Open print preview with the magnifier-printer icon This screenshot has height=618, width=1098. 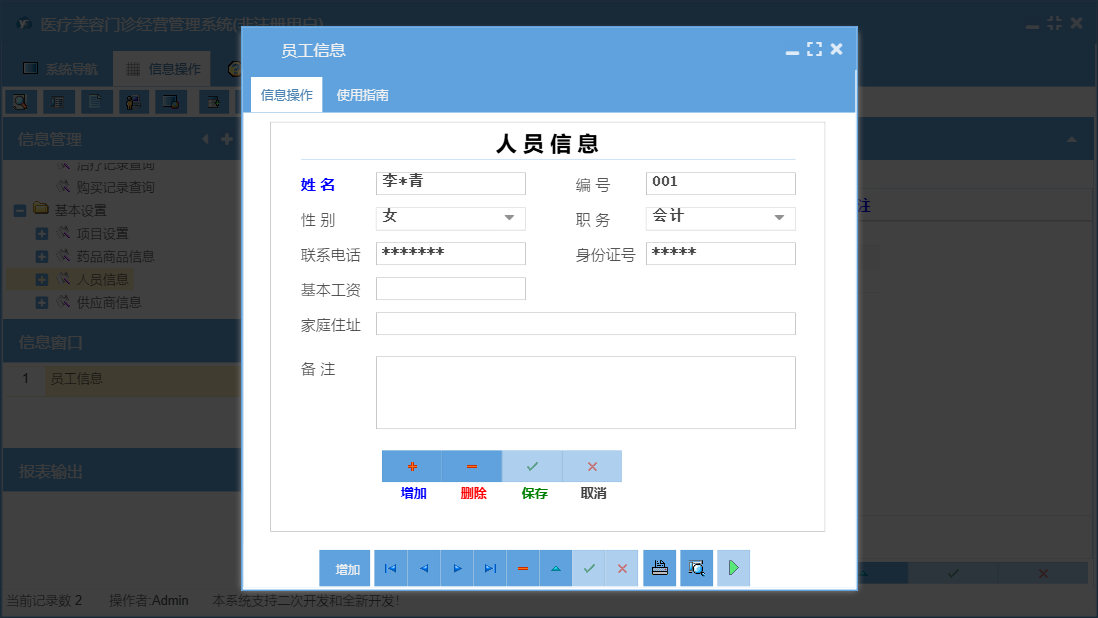coord(696,567)
